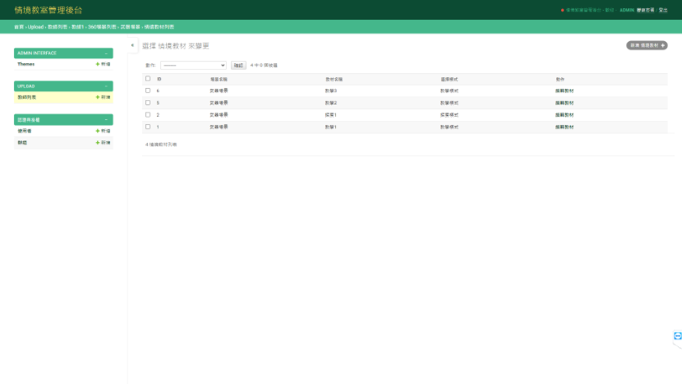The width and height of the screenshot is (682, 384).
Task: Click the 360場景列表 breadcrumb link
Action: [x=102, y=27]
